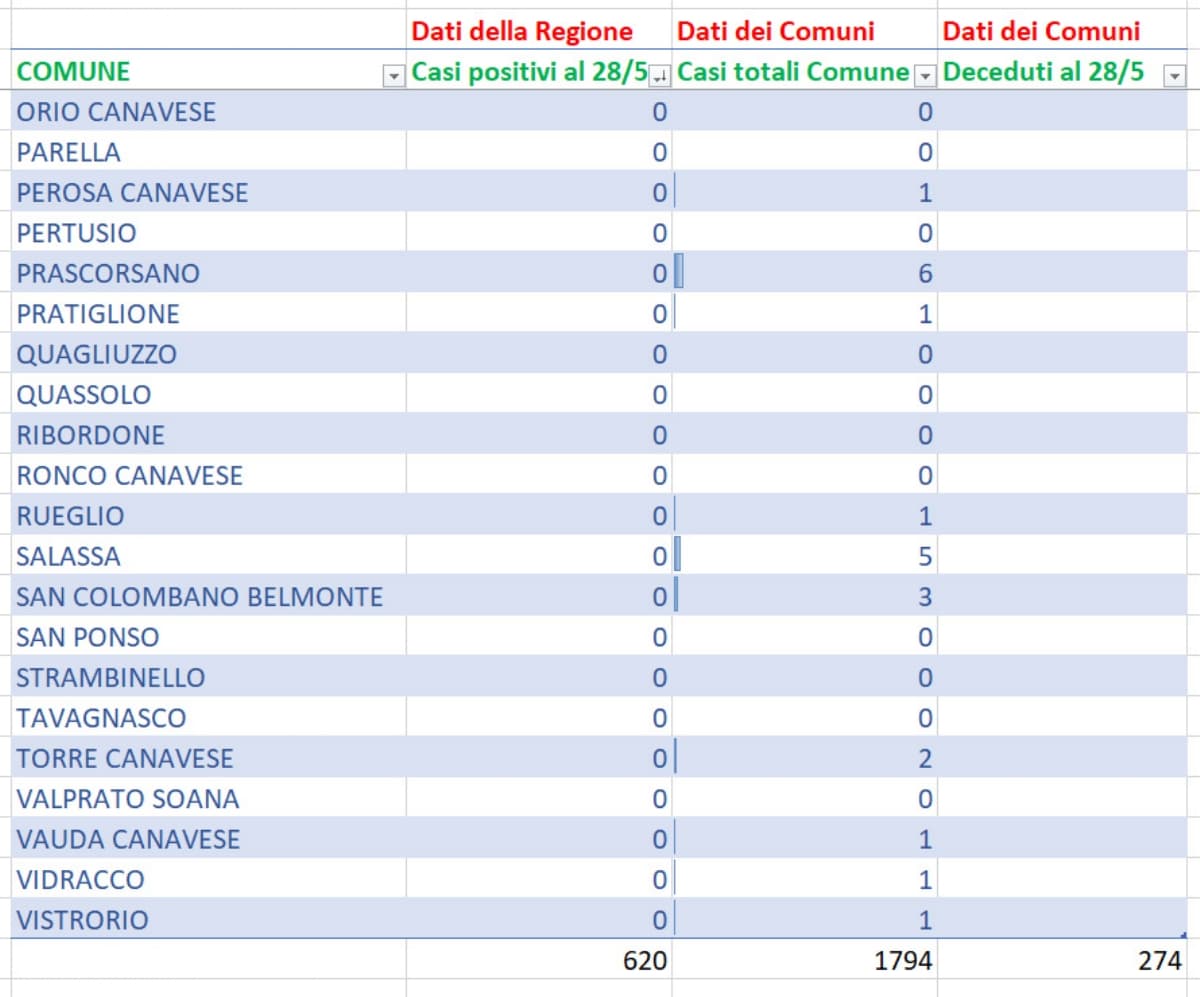Select the ORIO CANAVESE cell

(116, 111)
